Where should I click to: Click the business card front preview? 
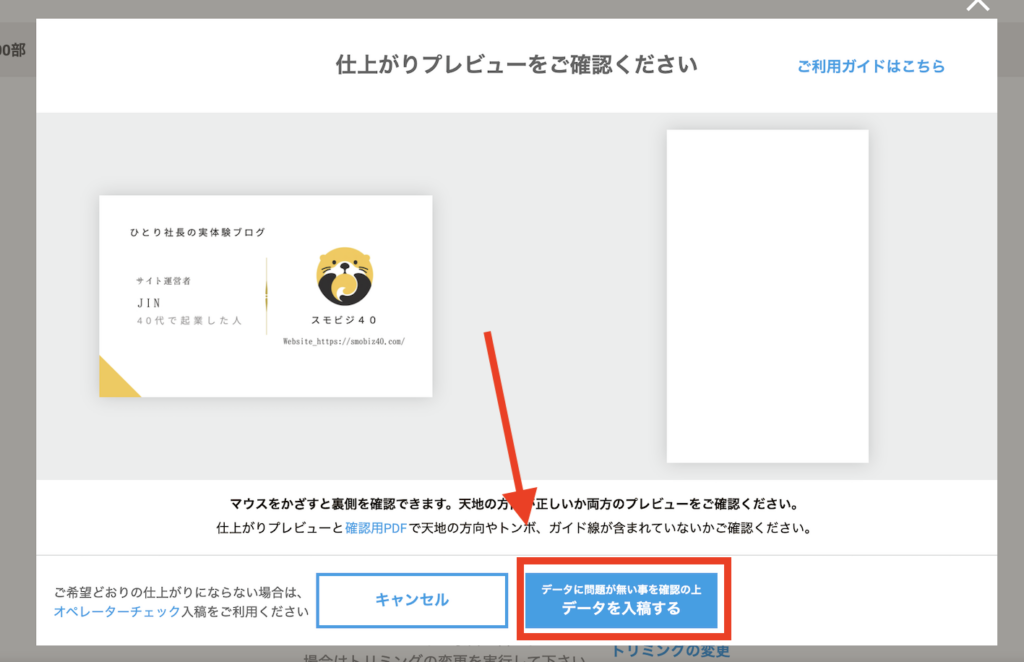tap(266, 296)
